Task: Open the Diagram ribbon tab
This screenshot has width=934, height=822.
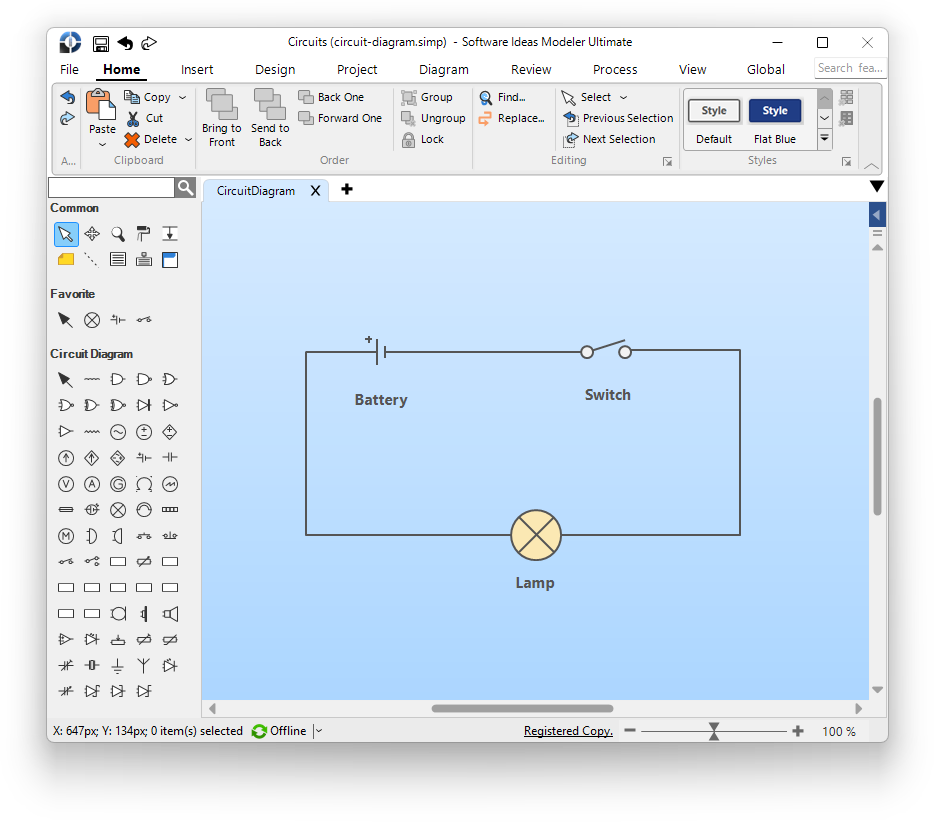Action: tap(444, 70)
